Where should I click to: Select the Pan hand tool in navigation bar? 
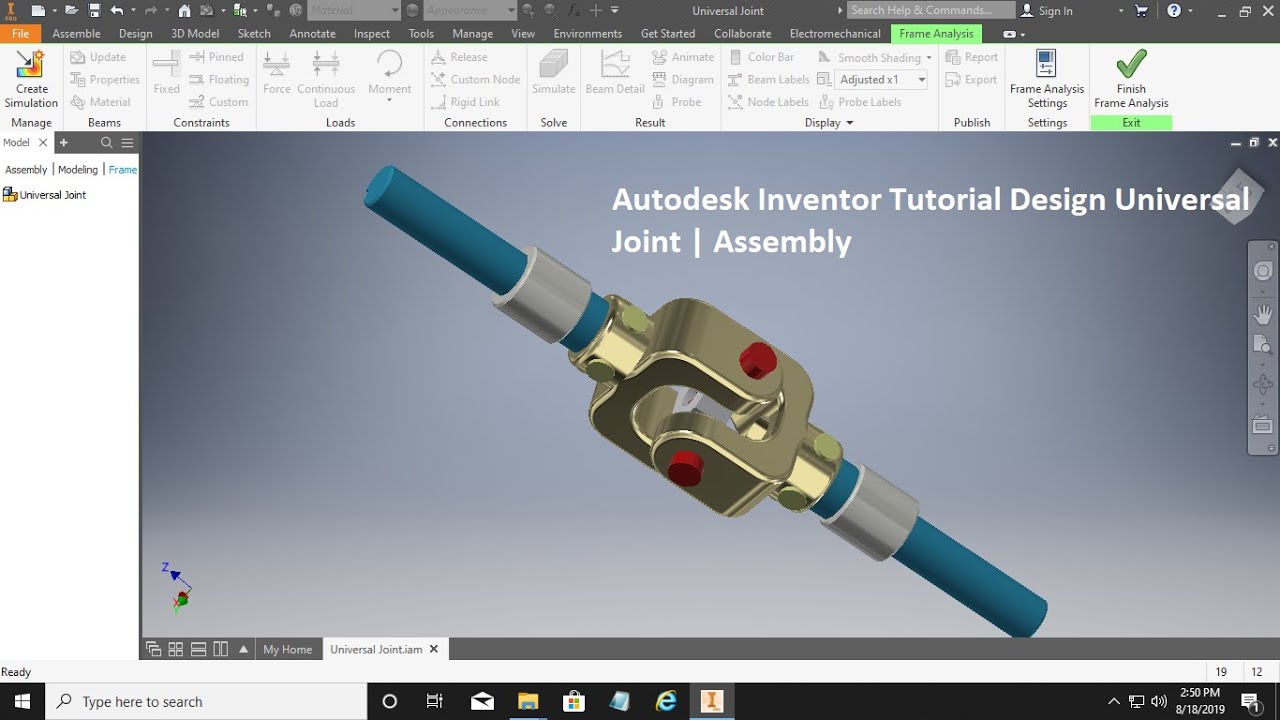tap(1263, 315)
